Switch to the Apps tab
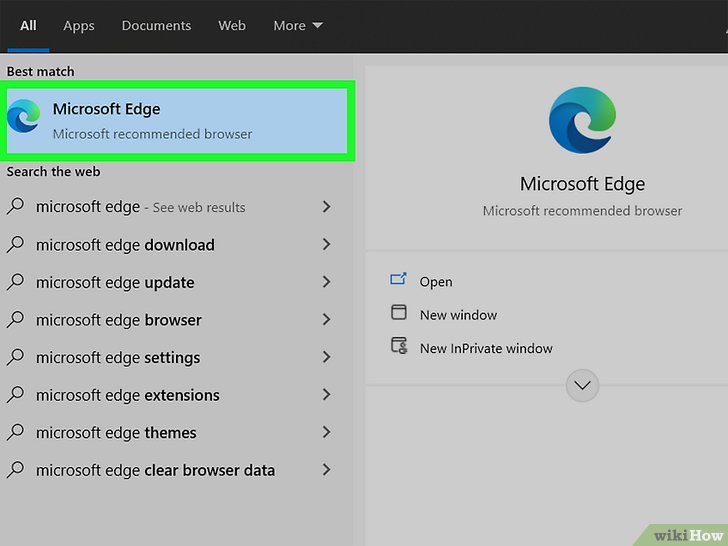728x546 pixels. click(x=79, y=25)
